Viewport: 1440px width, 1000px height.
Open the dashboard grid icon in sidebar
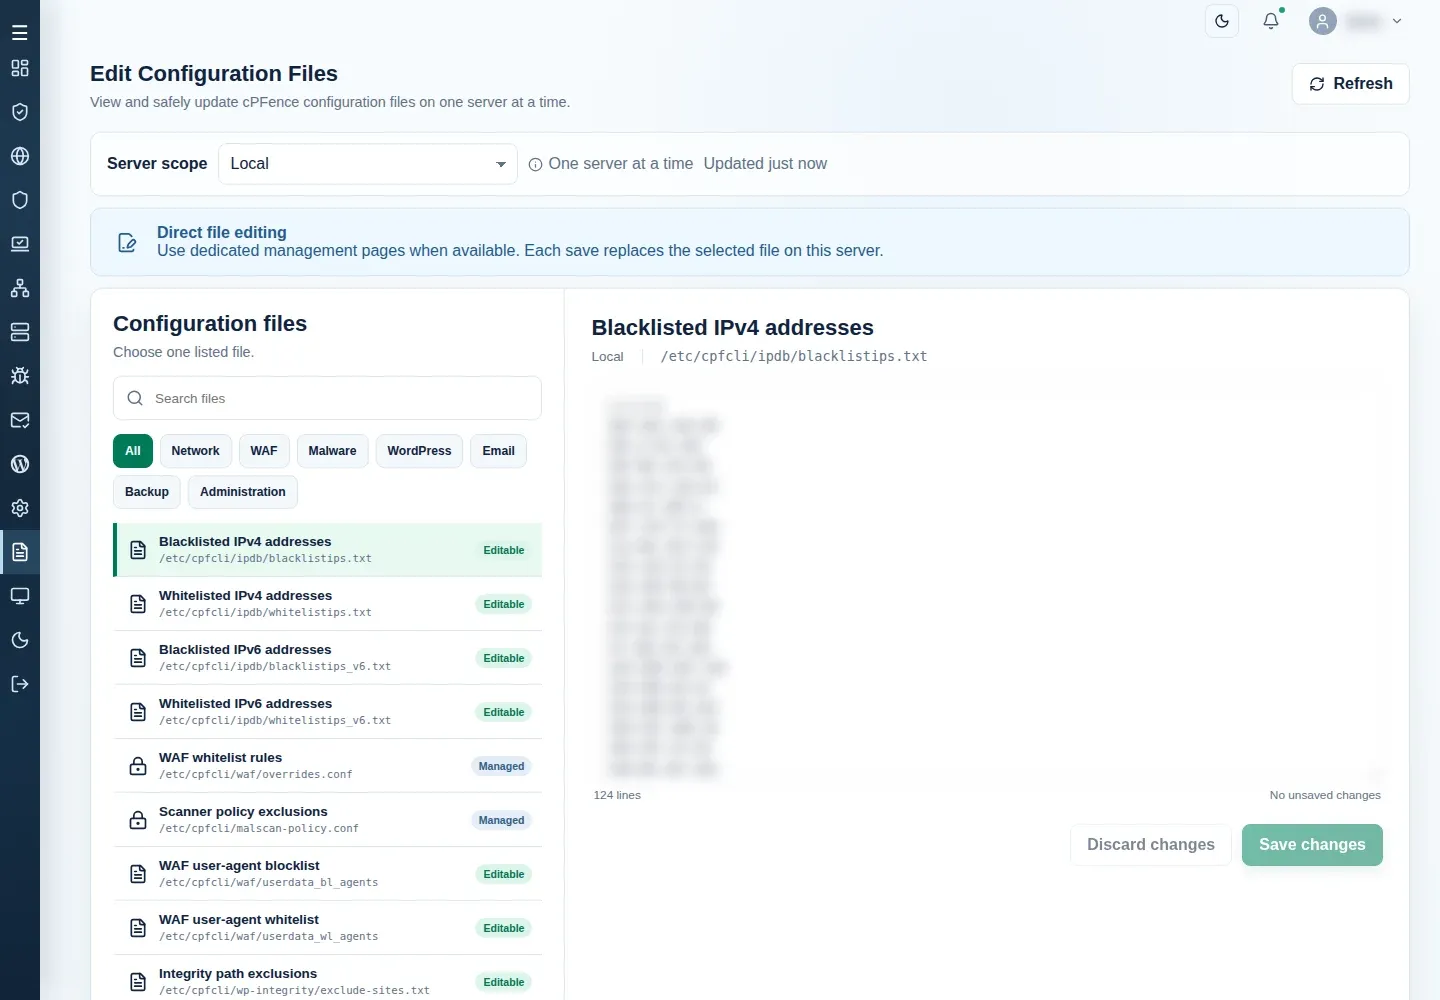click(19, 68)
